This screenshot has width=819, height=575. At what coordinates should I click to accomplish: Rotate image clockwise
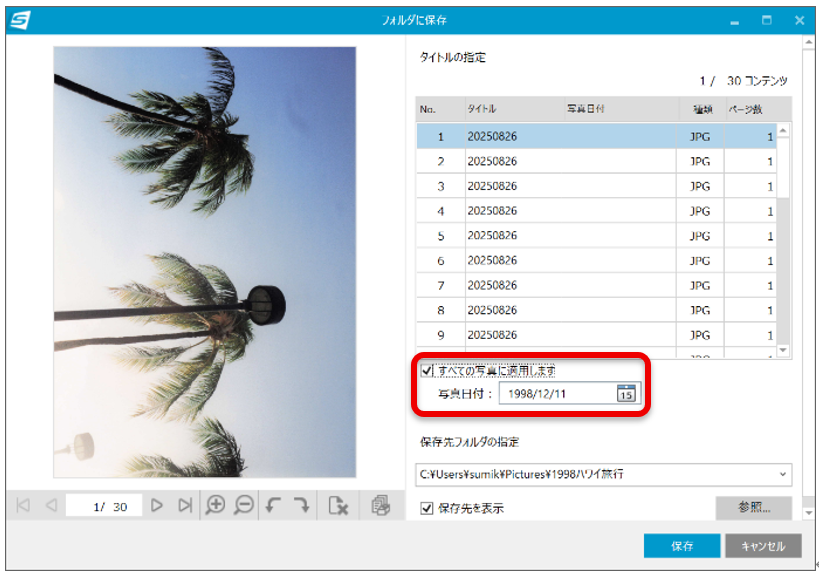[x=301, y=506]
